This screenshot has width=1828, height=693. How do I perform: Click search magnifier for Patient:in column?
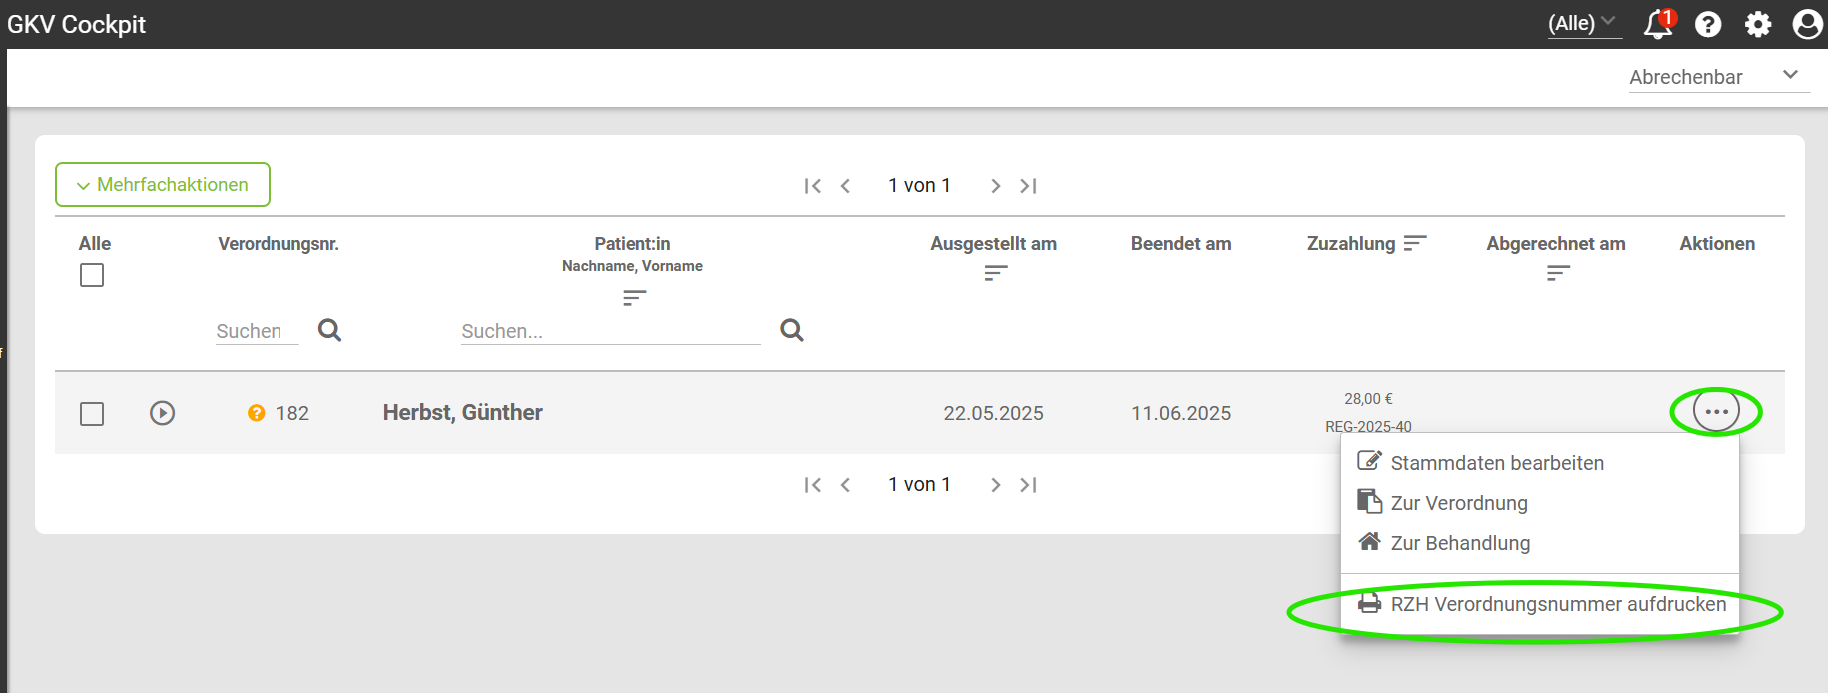point(792,330)
